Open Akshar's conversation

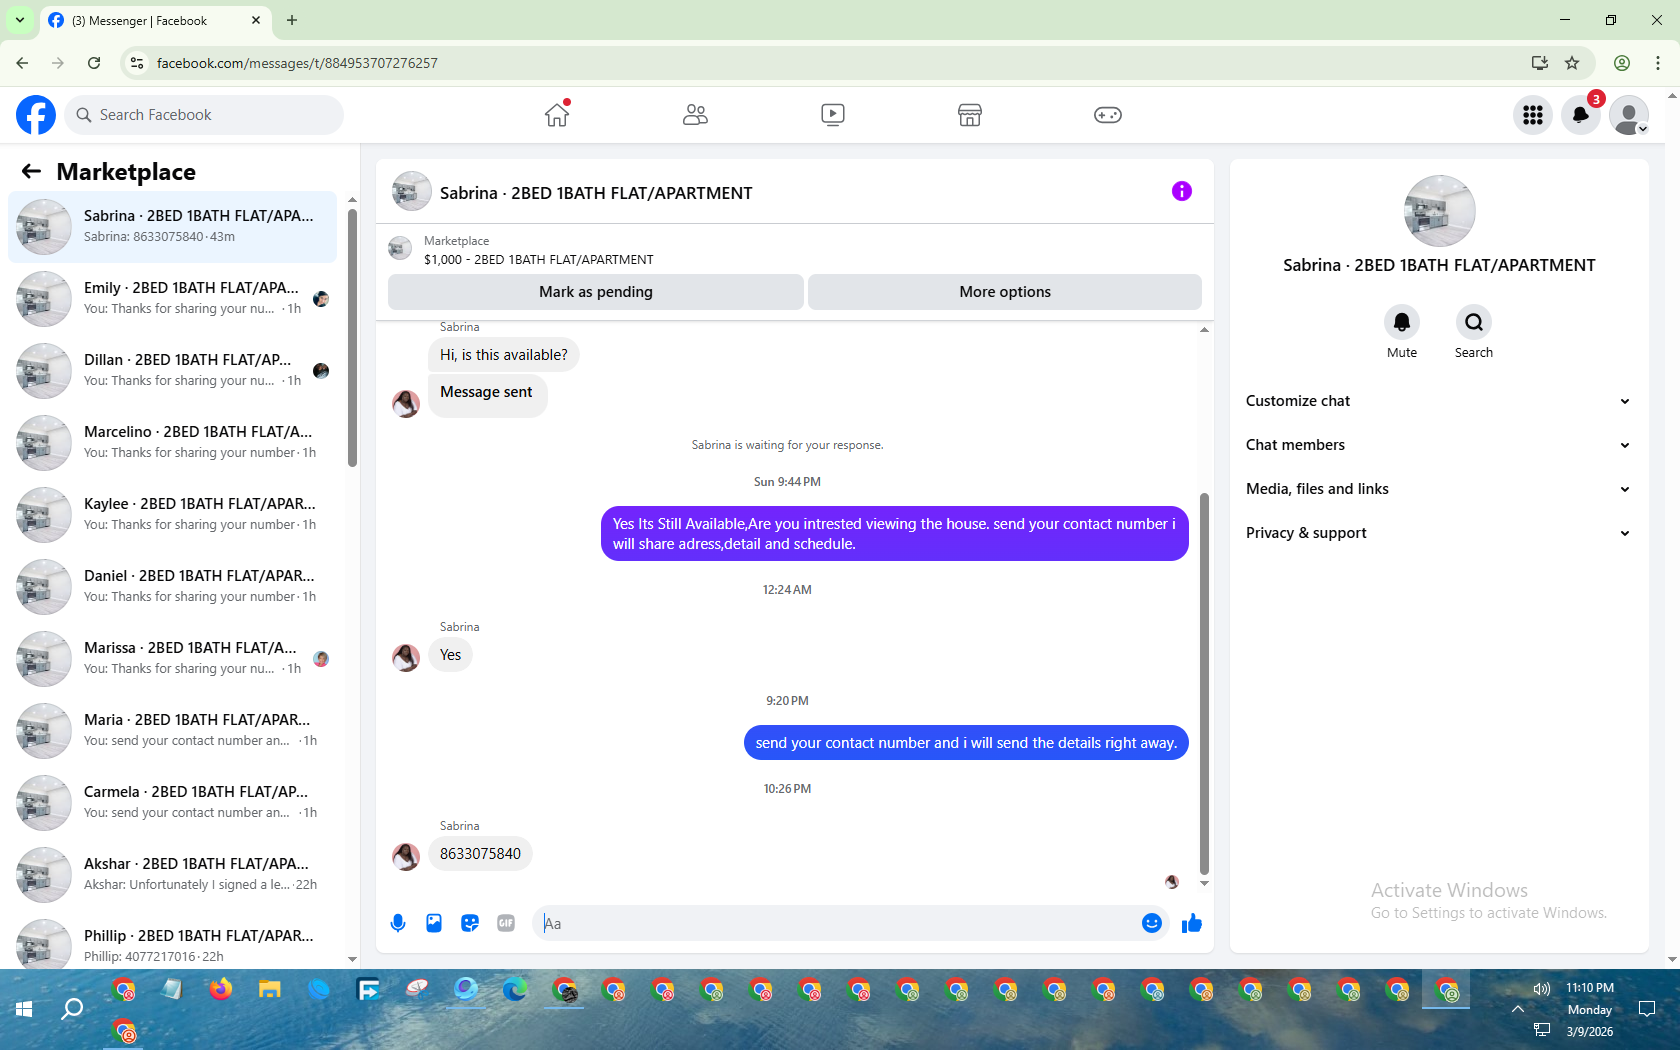[x=172, y=874]
